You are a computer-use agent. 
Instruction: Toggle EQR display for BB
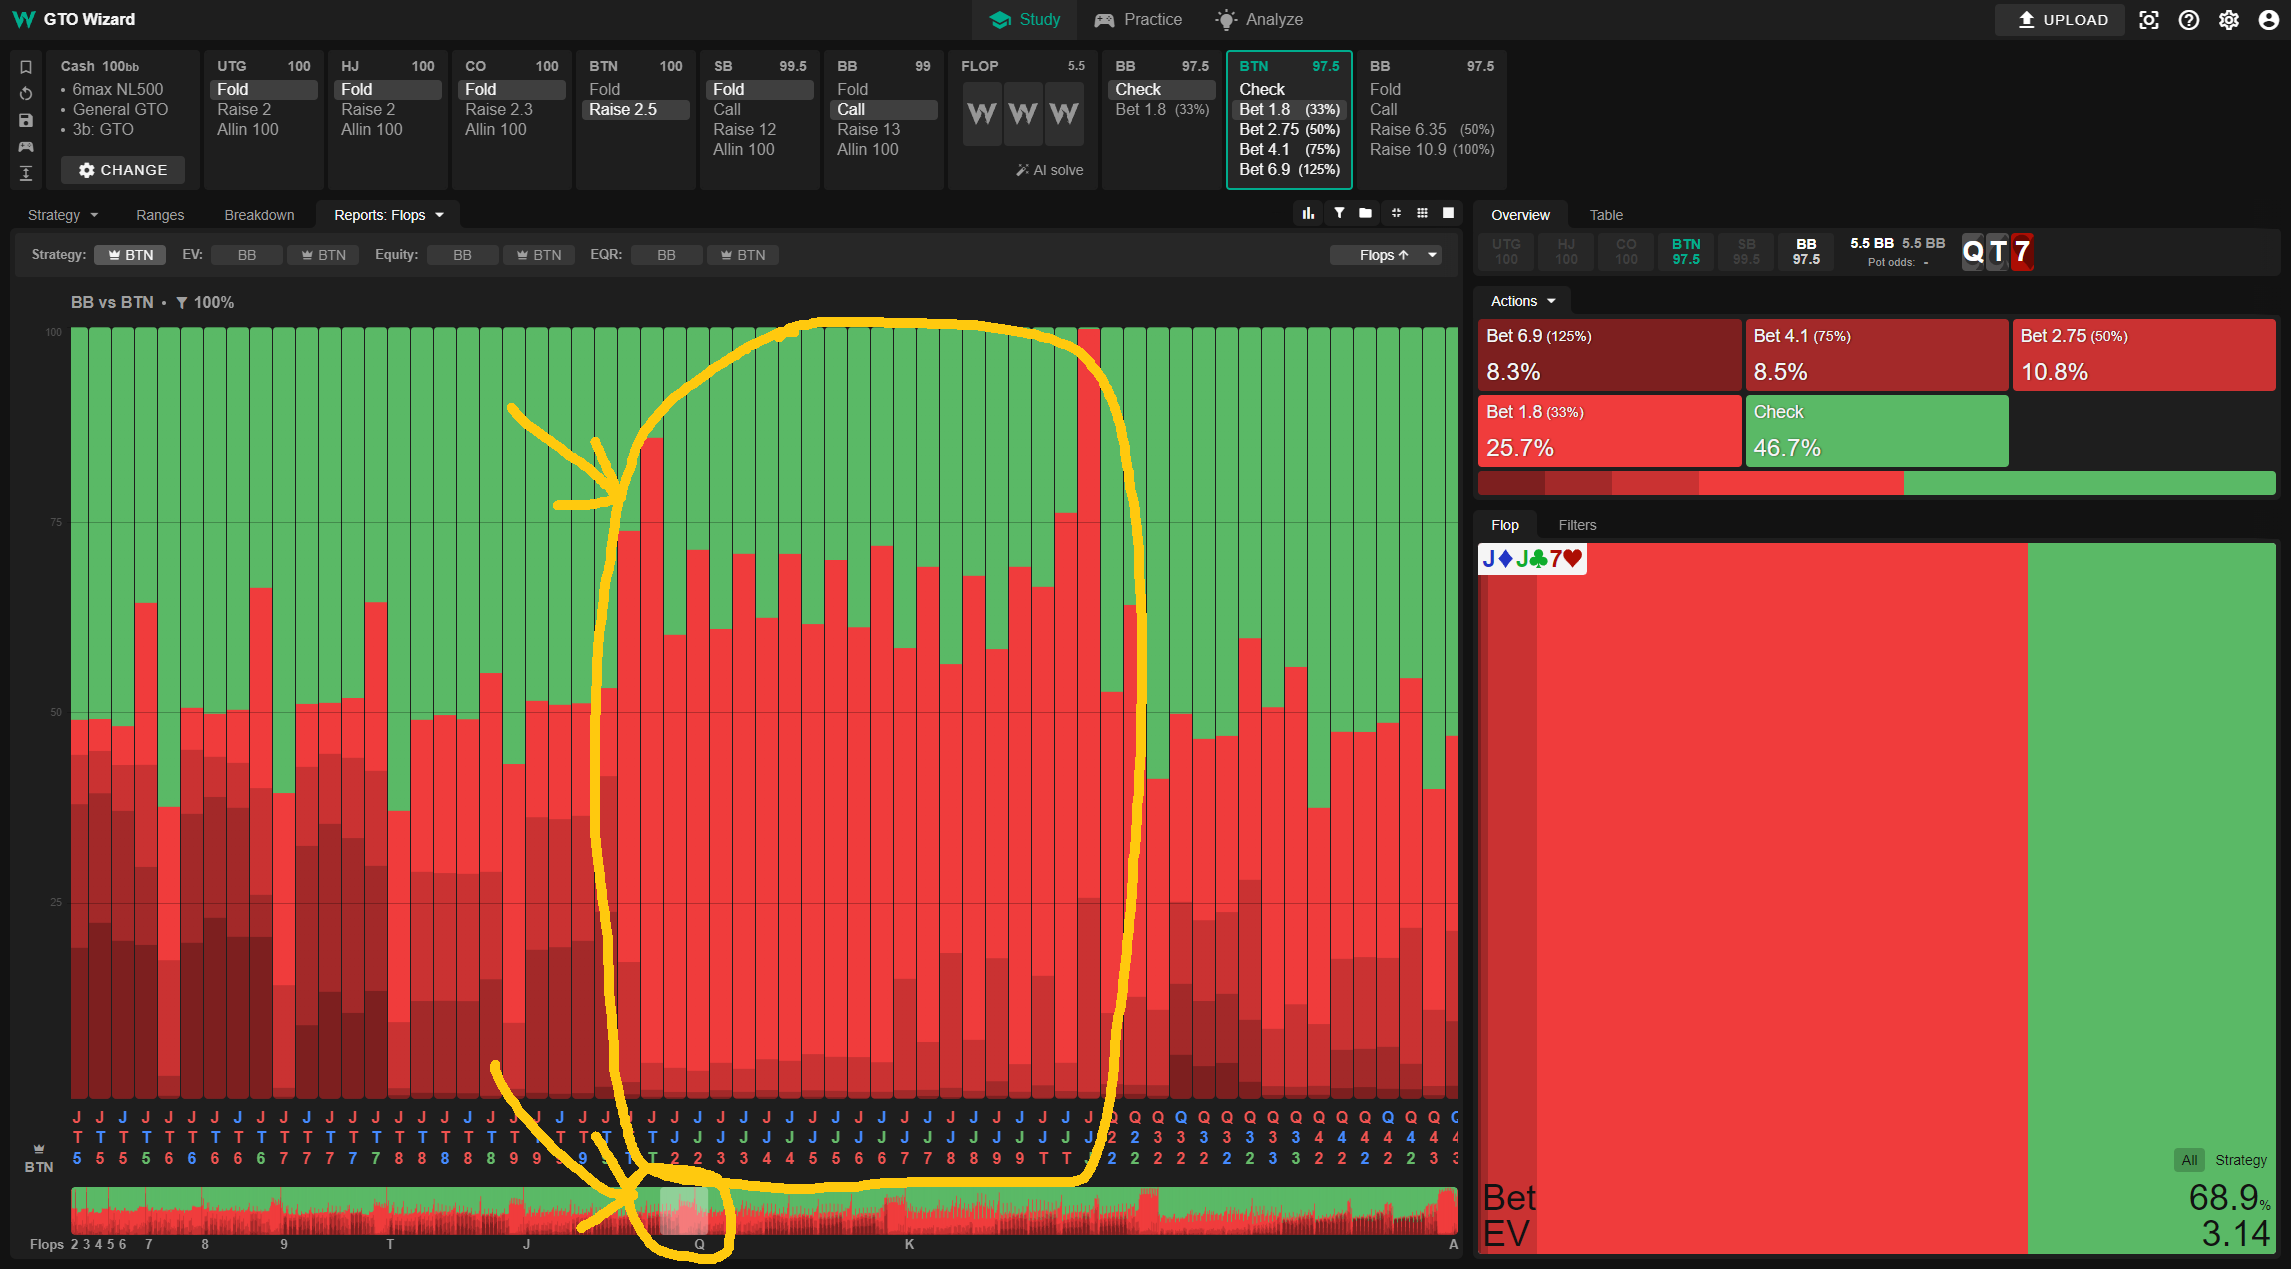pos(666,255)
